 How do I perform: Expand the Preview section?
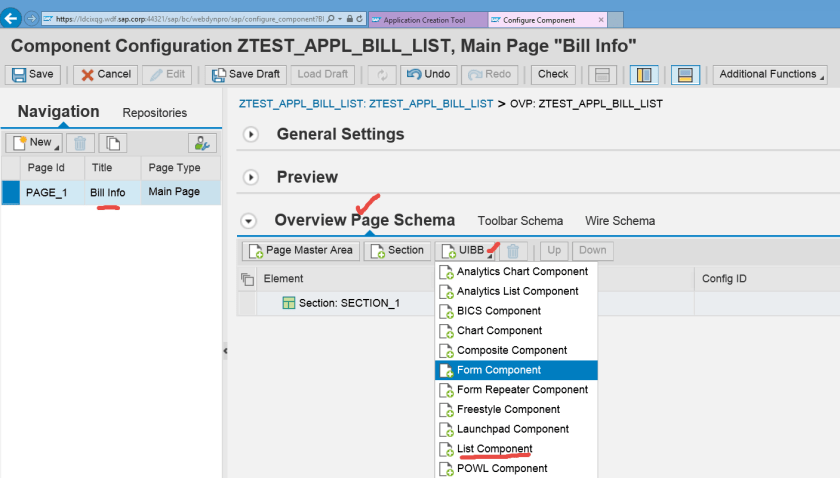(251, 177)
